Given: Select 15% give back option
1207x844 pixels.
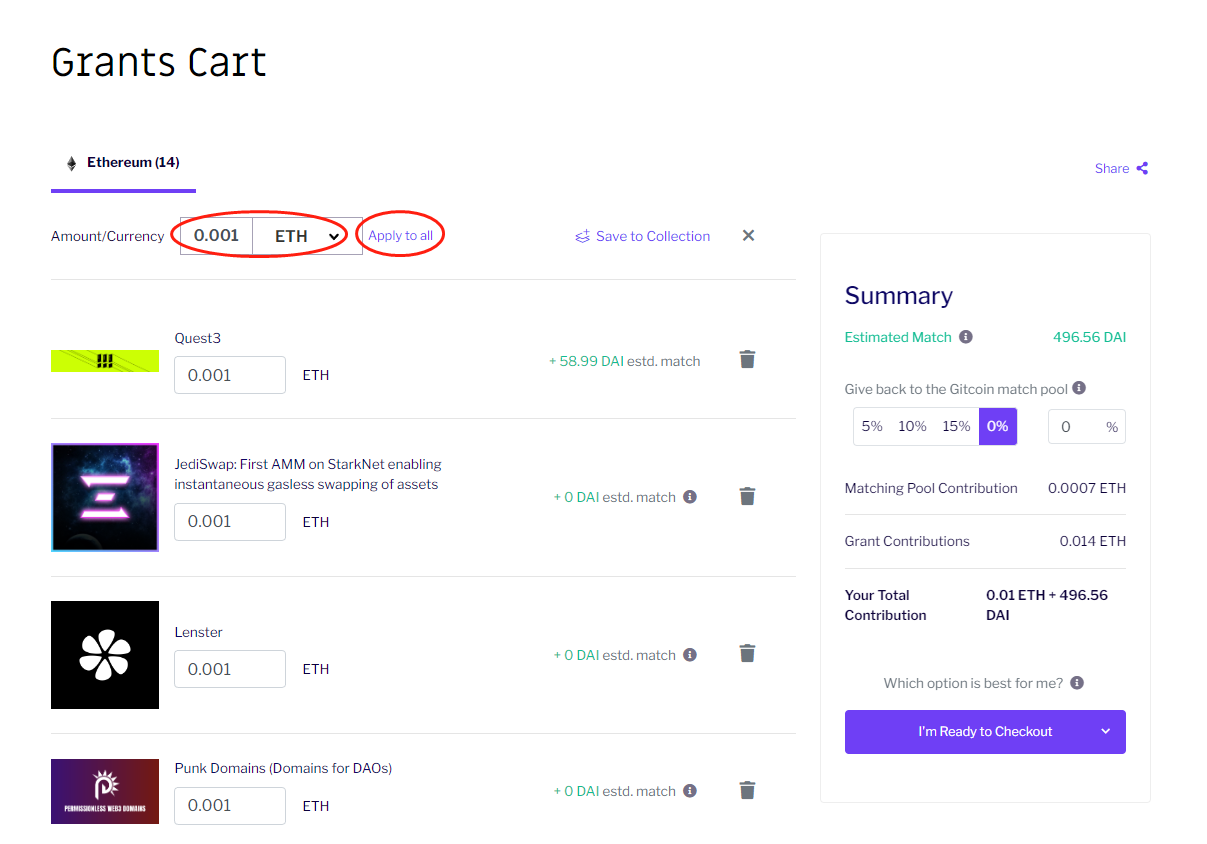Looking at the screenshot, I should [956, 426].
